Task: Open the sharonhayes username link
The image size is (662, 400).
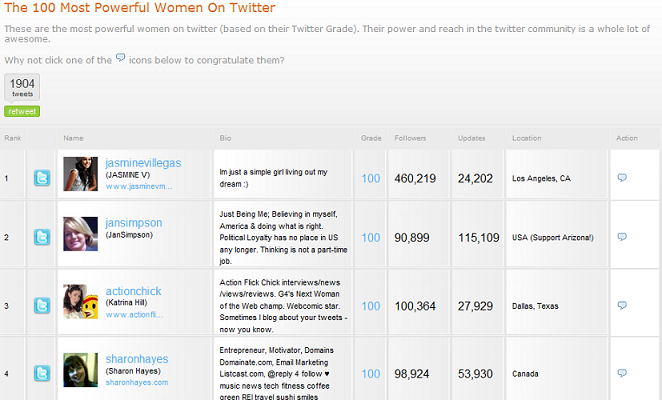Action: [x=137, y=359]
